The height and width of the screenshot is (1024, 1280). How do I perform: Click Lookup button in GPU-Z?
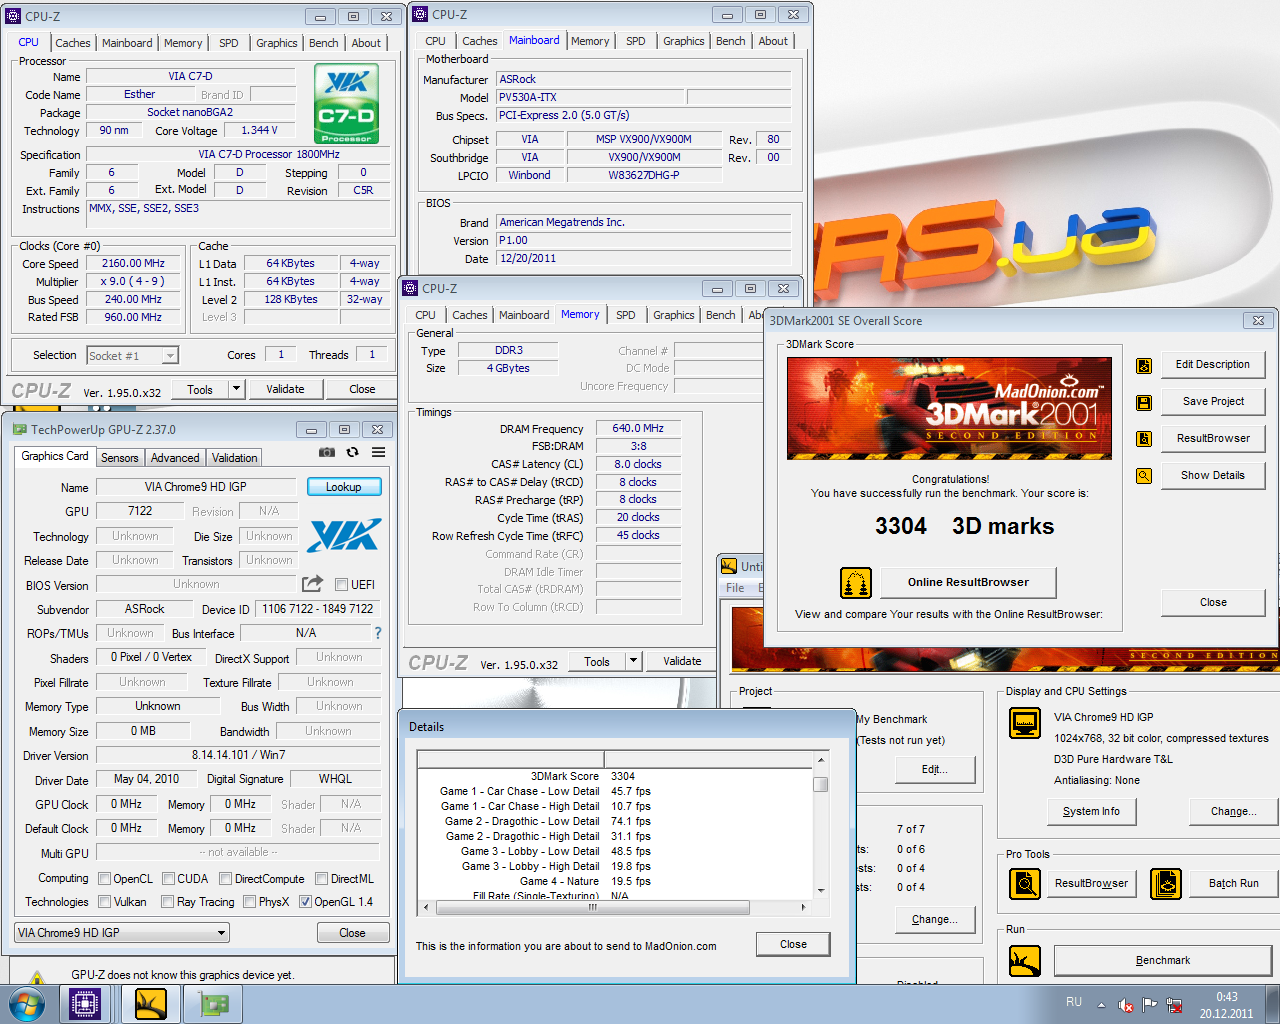click(x=343, y=487)
